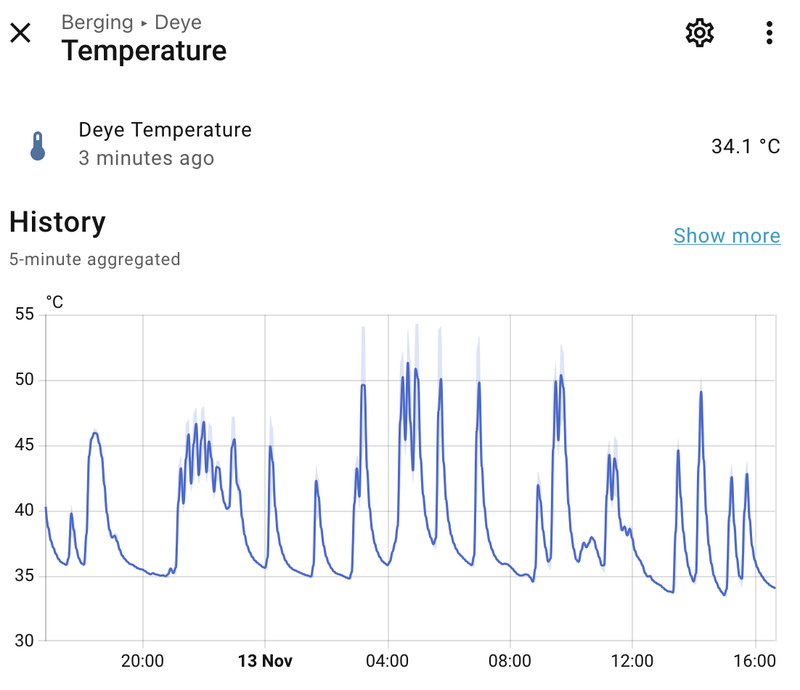
Task: Click the Deye Temperature entity name
Action: point(165,130)
